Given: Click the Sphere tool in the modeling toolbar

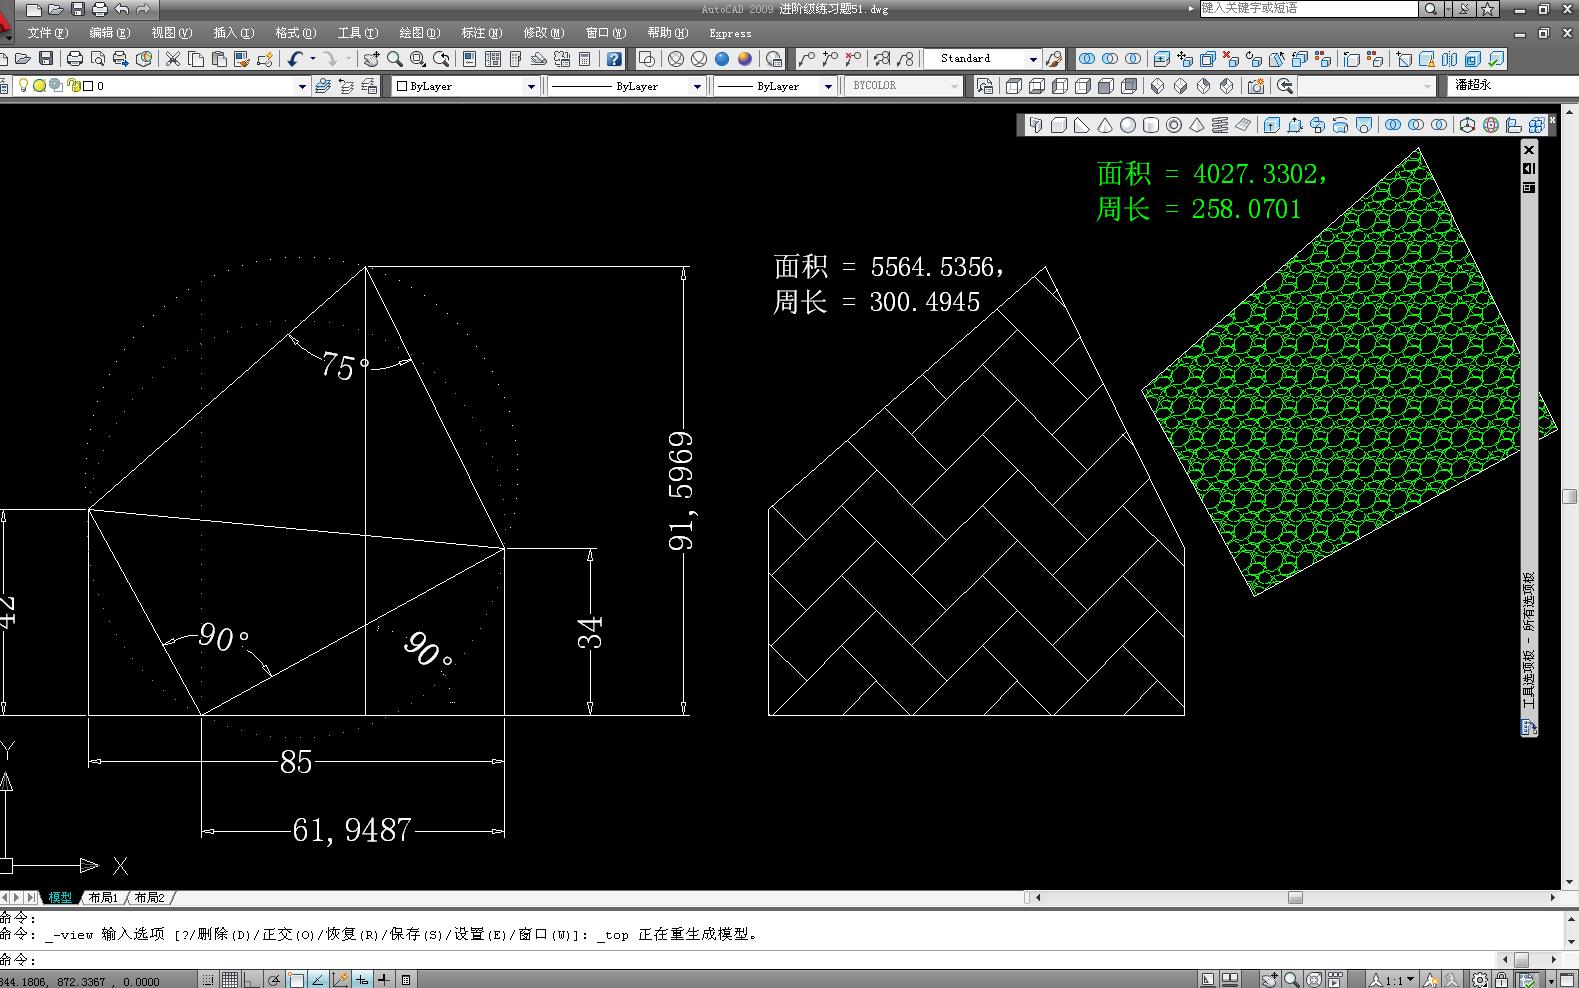Looking at the screenshot, I should pyautogui.click(x=1128, y=125).
